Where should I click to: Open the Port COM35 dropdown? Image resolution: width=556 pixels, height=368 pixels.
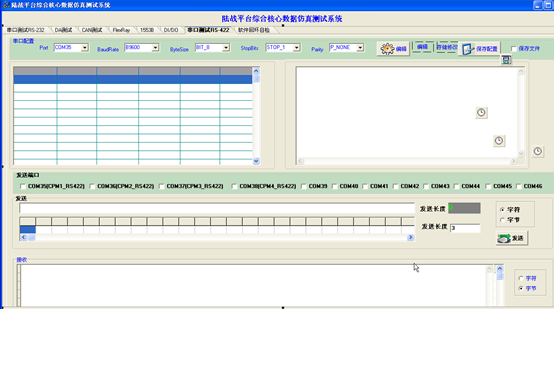pos(85,48)
